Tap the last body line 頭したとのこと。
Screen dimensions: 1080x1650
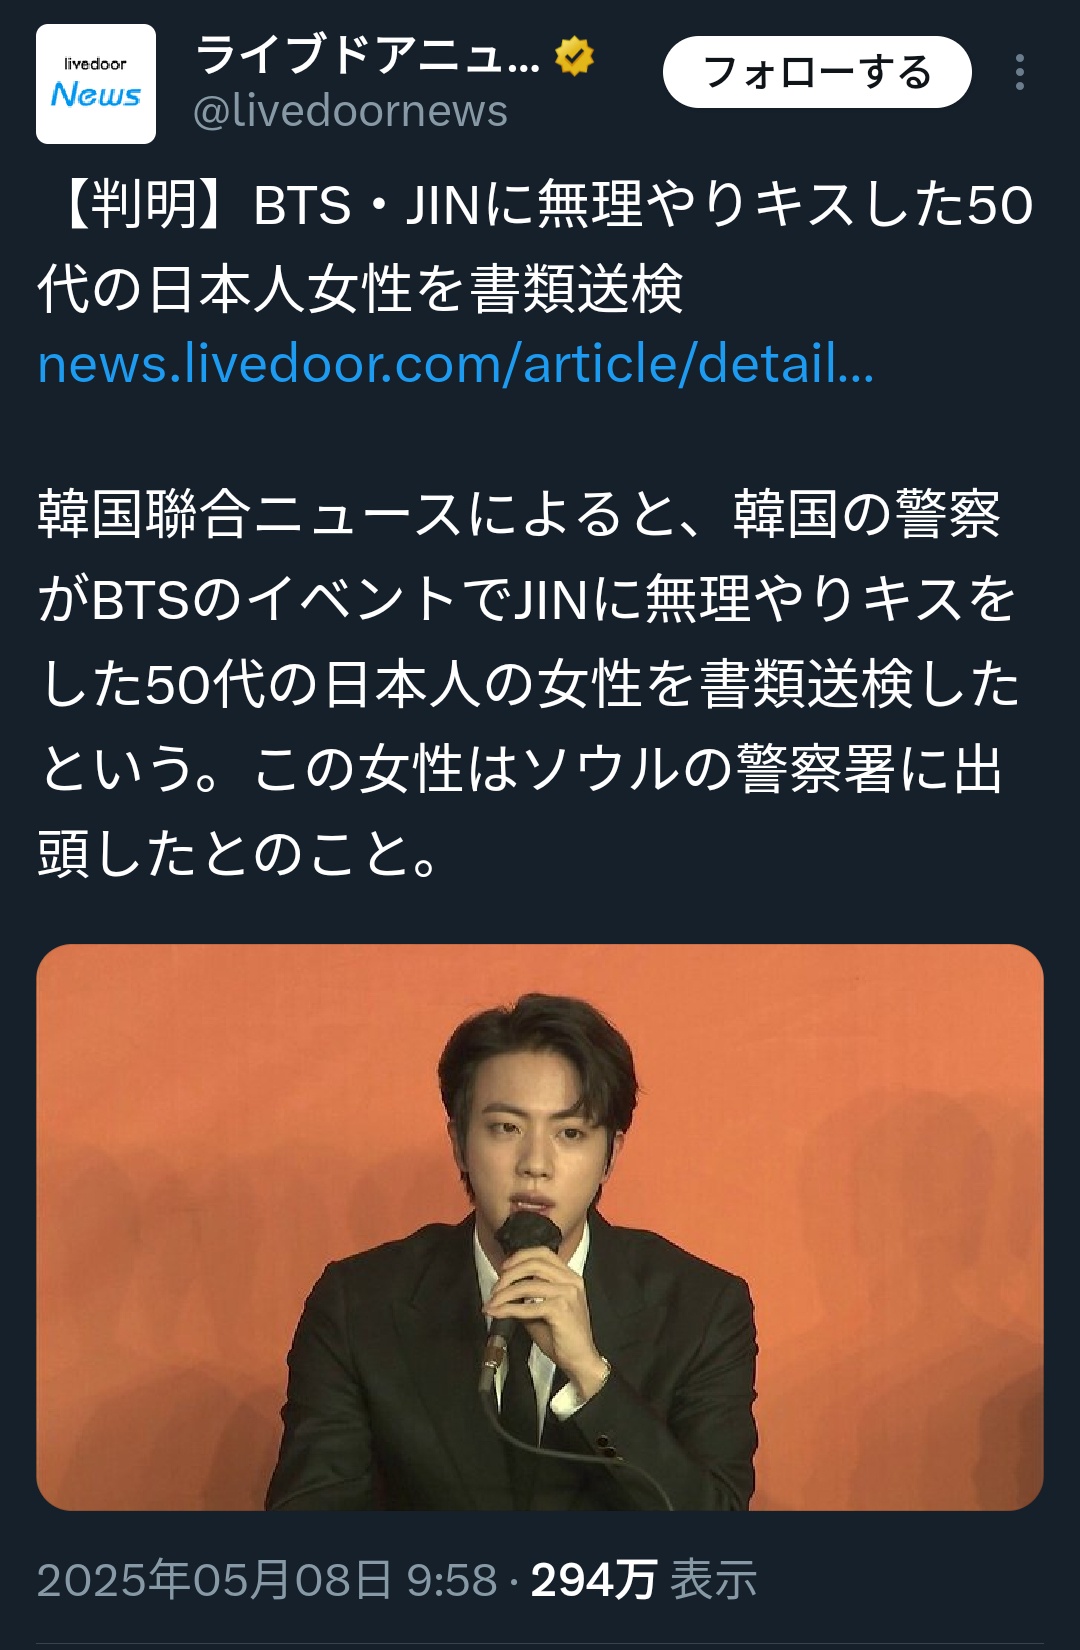point(238,854)
